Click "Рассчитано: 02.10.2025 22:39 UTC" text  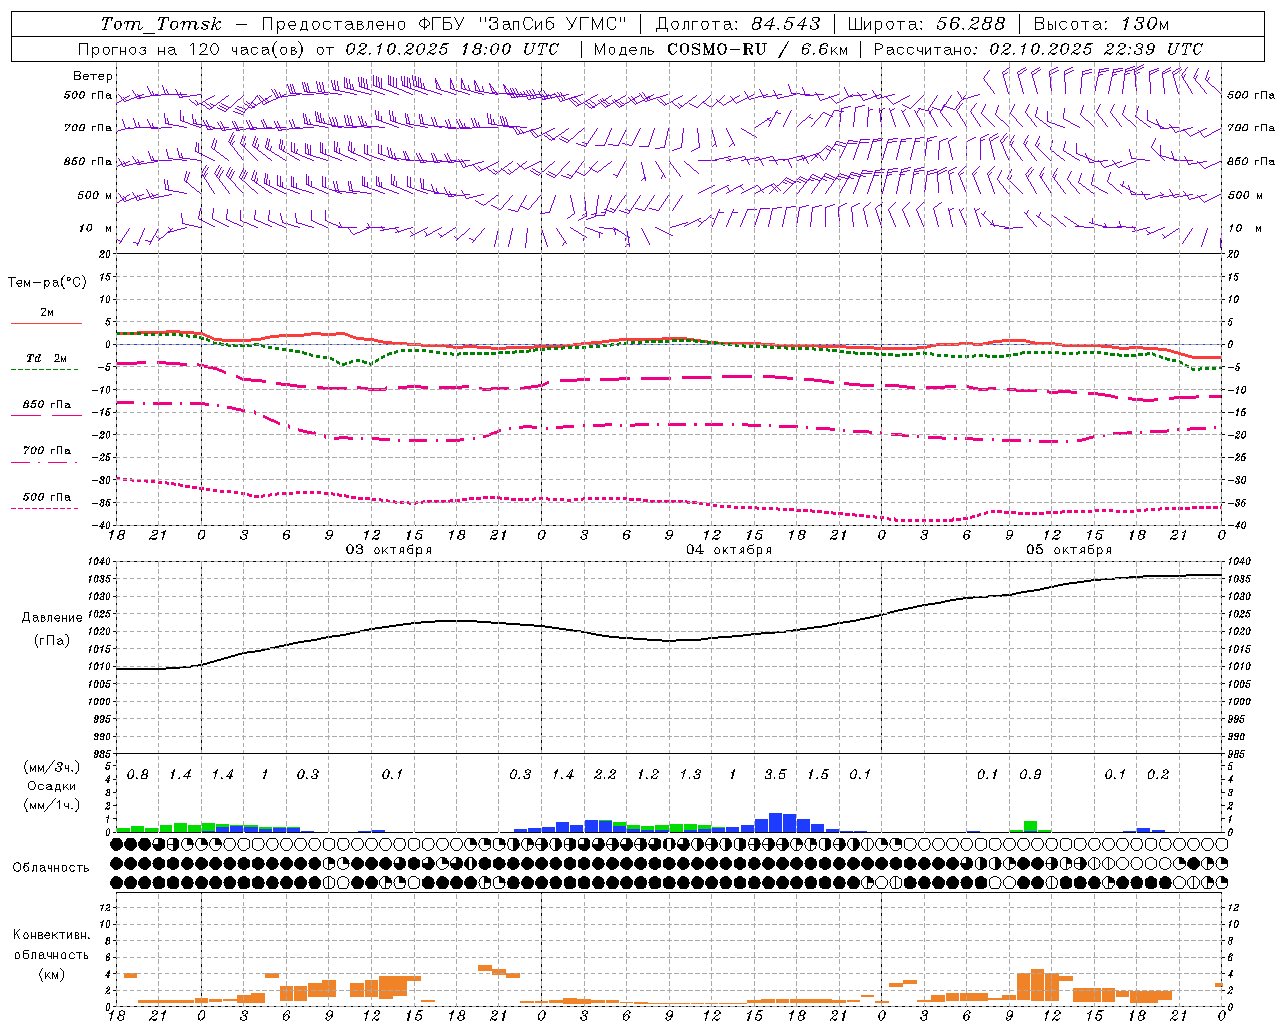click(x=1038, y=49)
